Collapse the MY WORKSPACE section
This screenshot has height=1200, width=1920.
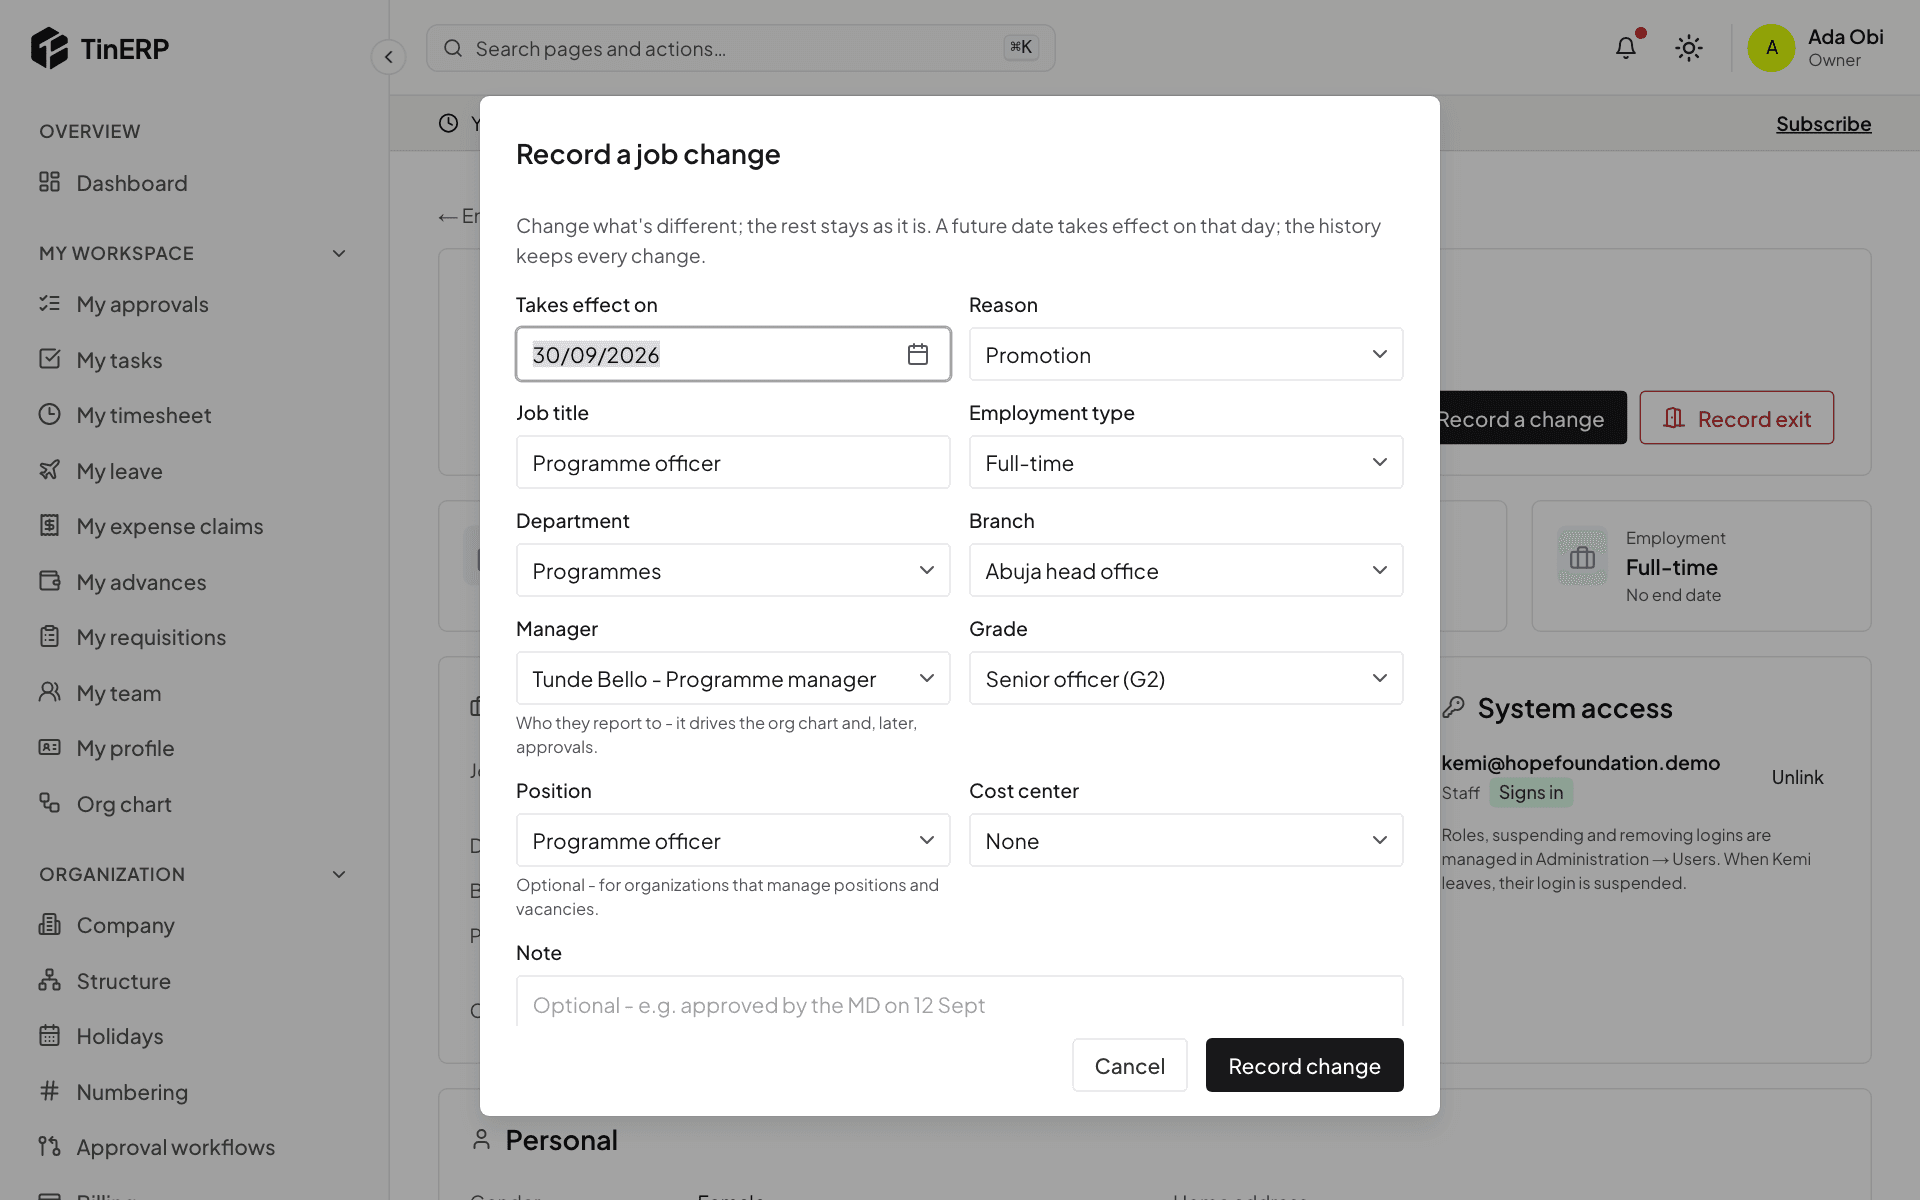tap(339, 253)
